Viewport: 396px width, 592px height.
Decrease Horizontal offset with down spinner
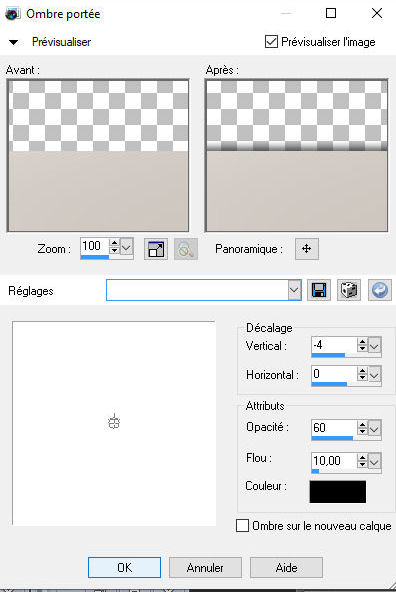(x=362, y=378)
